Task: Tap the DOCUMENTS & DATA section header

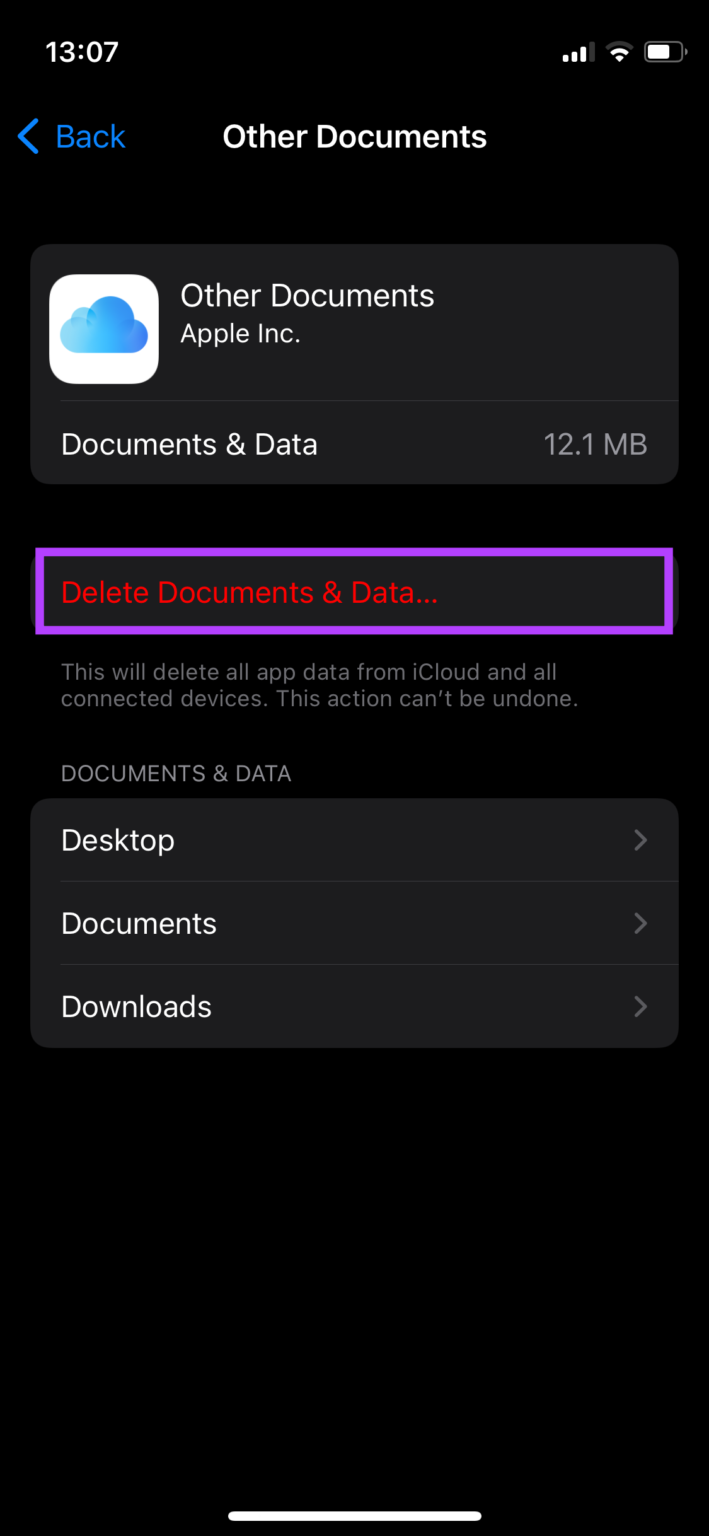Action: [176, 773]
